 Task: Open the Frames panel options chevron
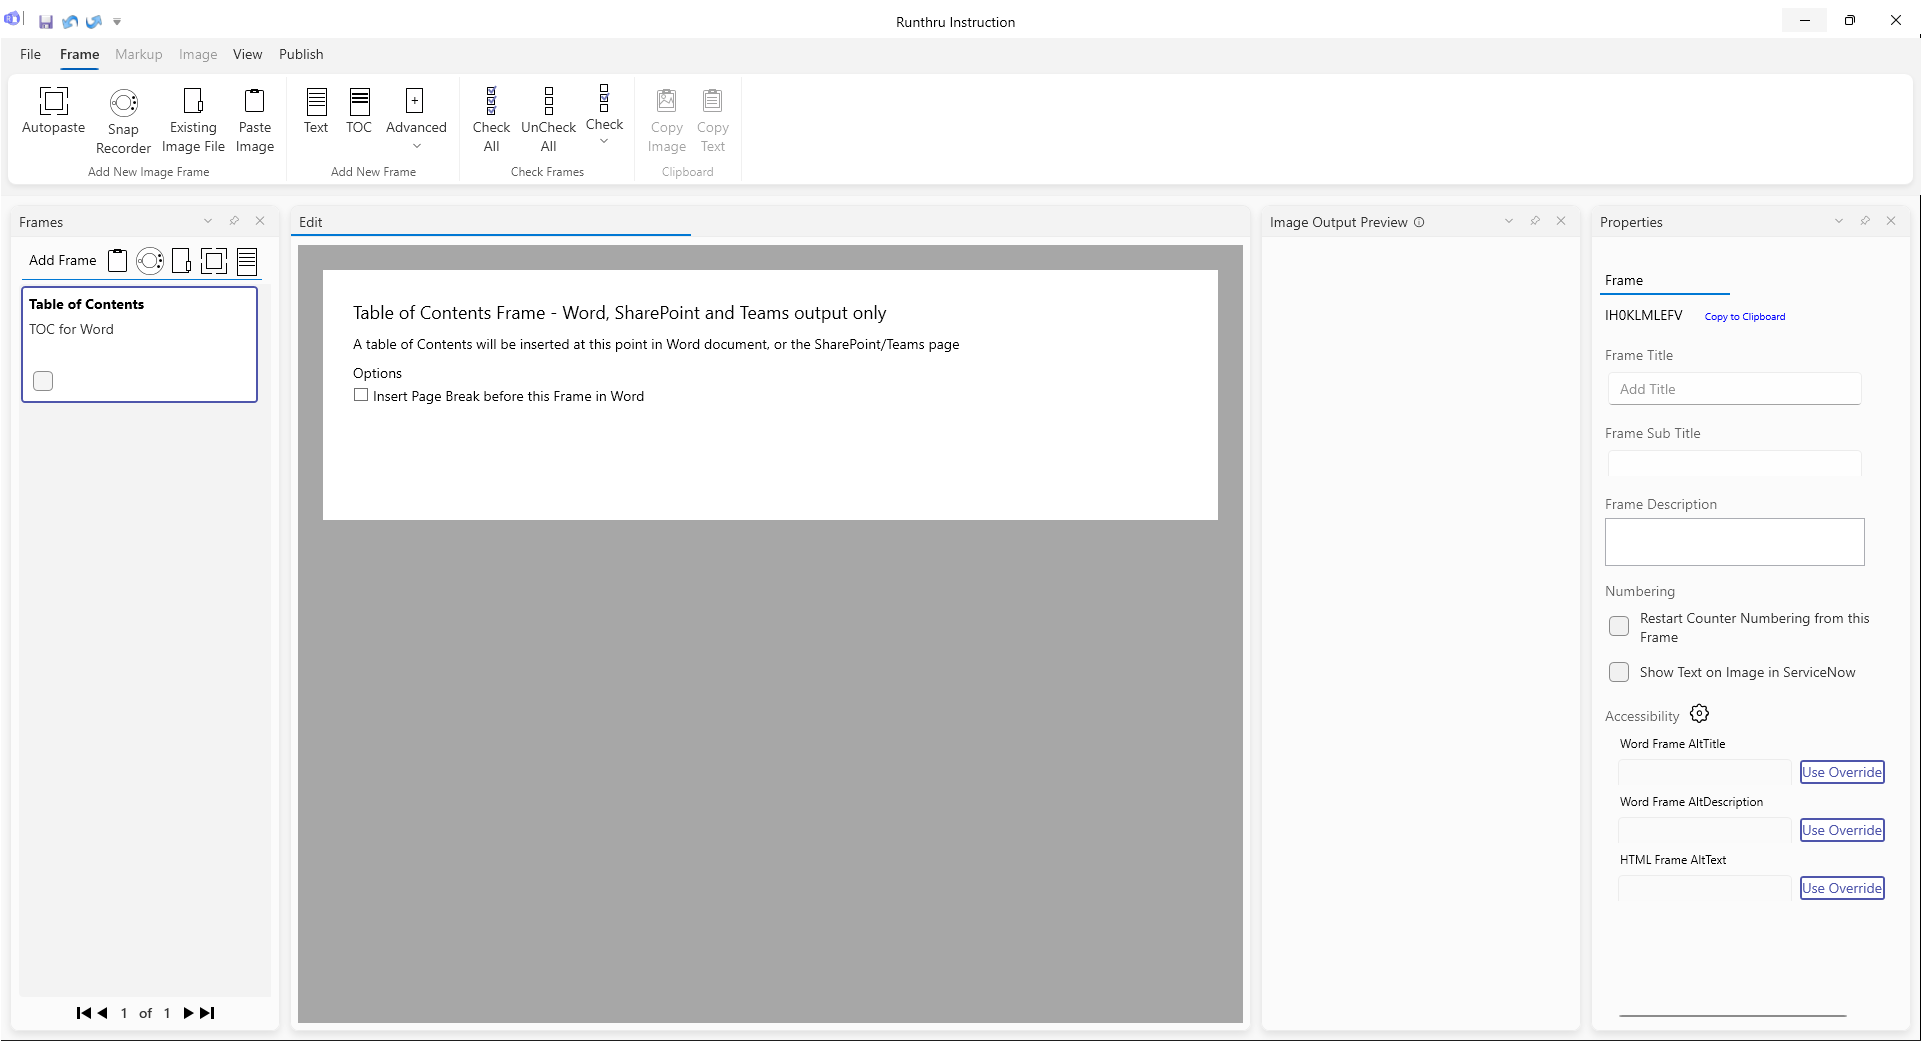208,222
